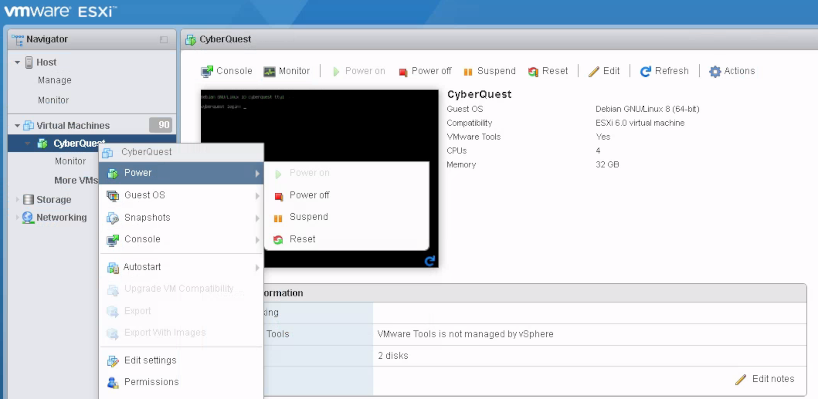Expand the Networking tree node
This screenshot has height=399, width=818.
point(17,217)
